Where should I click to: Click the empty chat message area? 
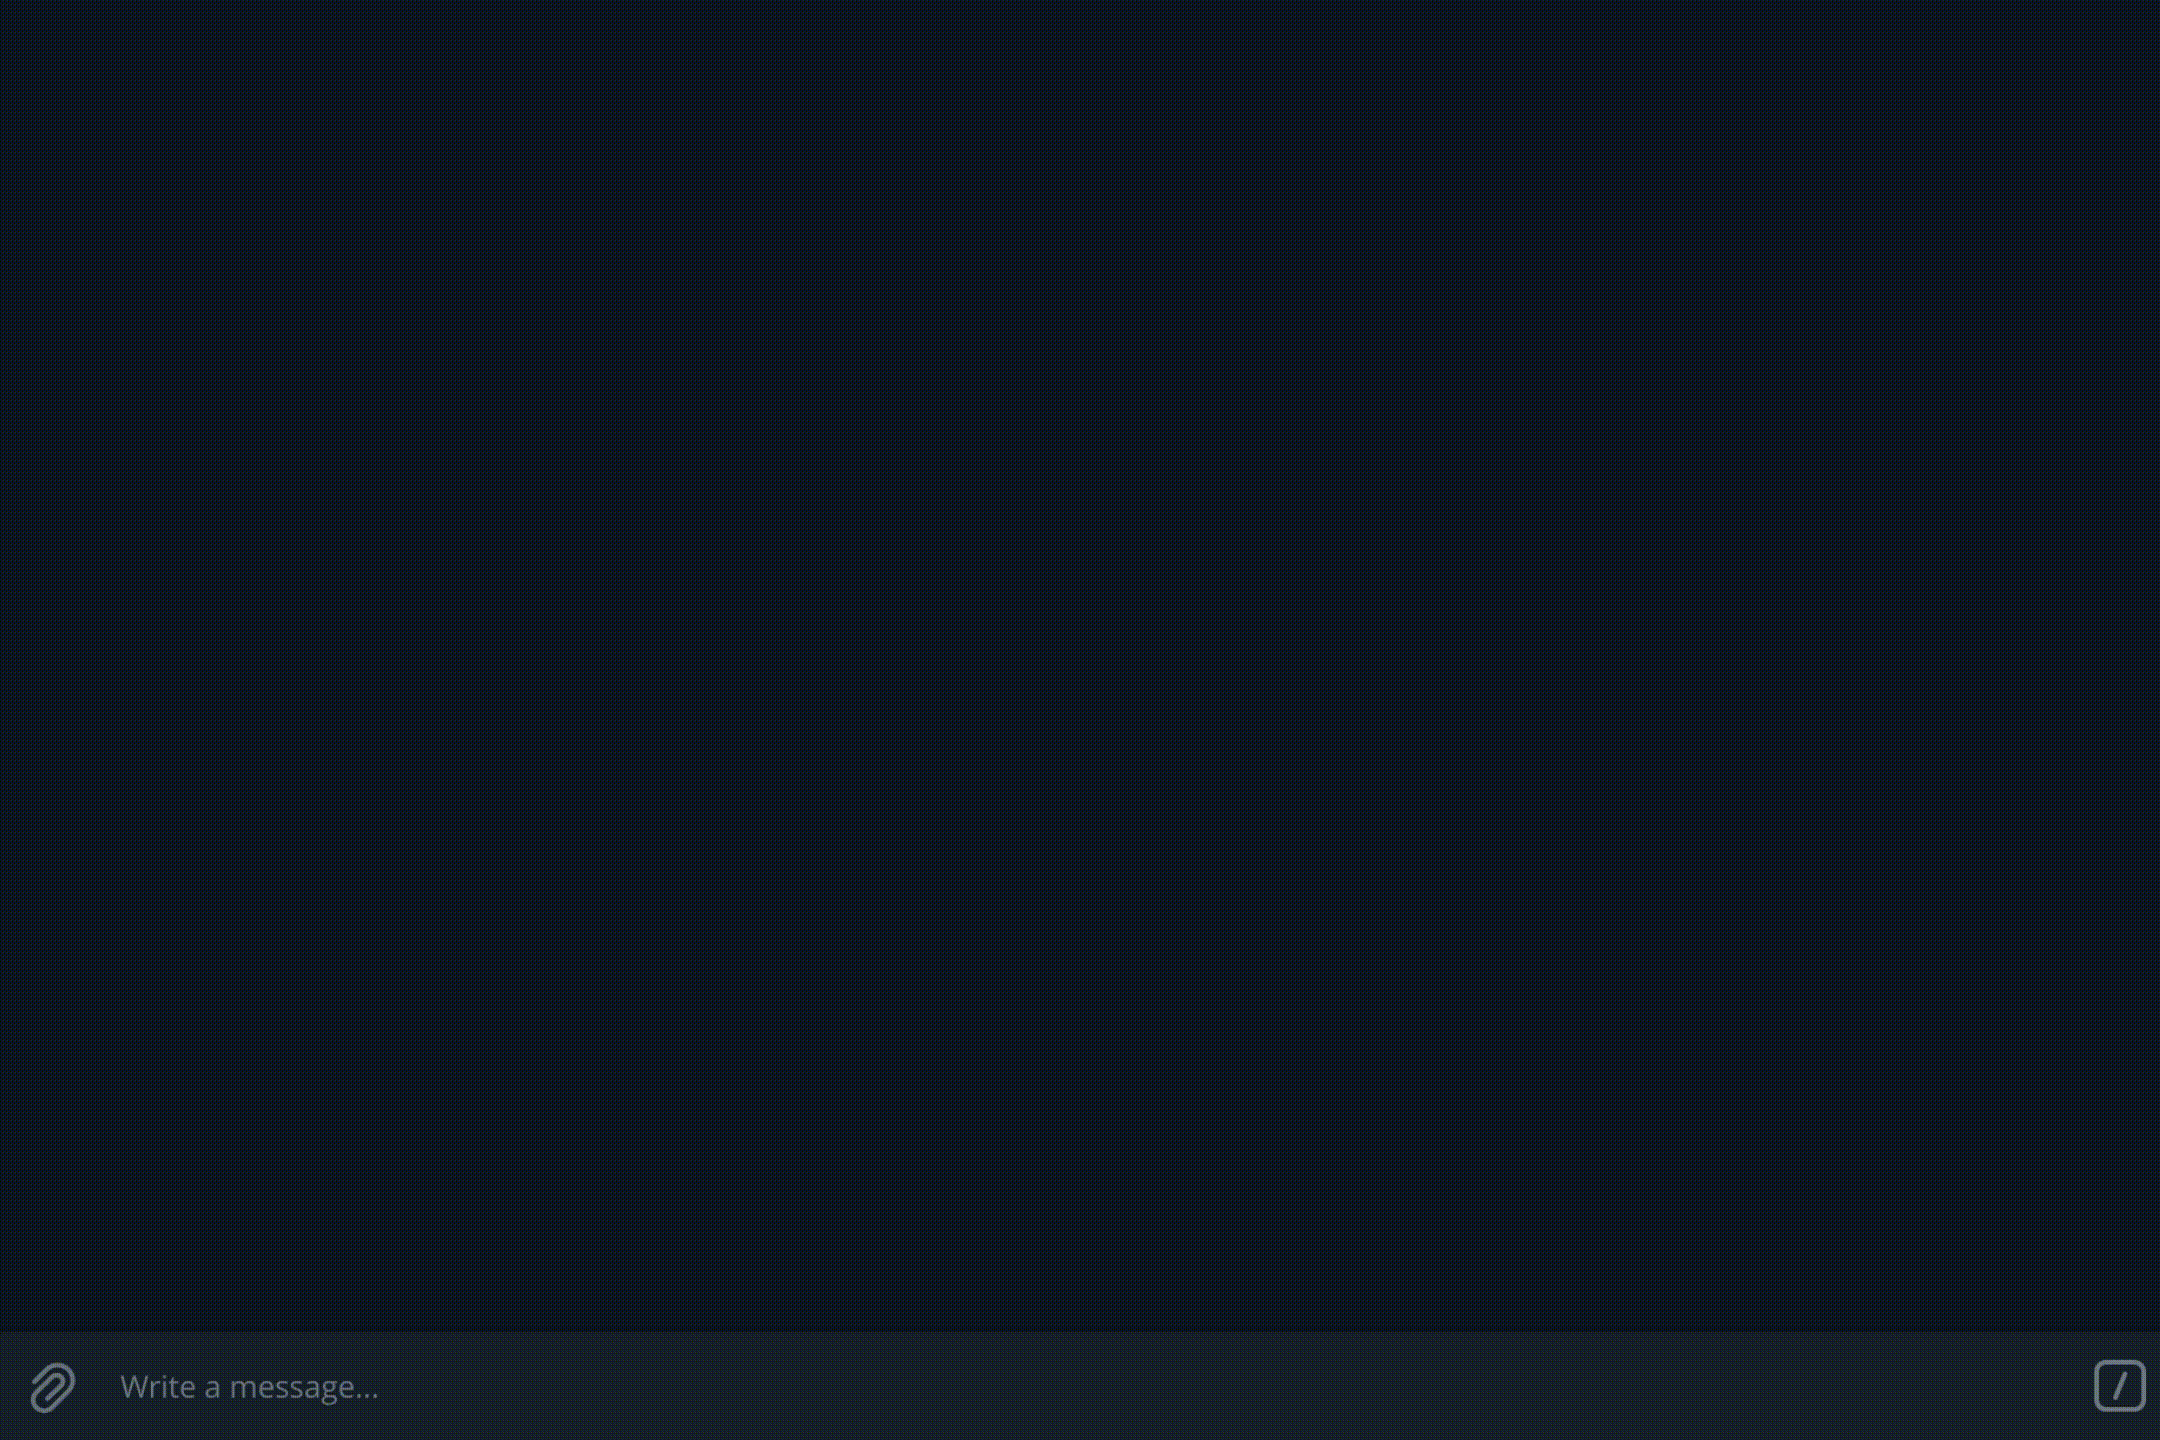pyautogui.click(x=1080, y=665)
